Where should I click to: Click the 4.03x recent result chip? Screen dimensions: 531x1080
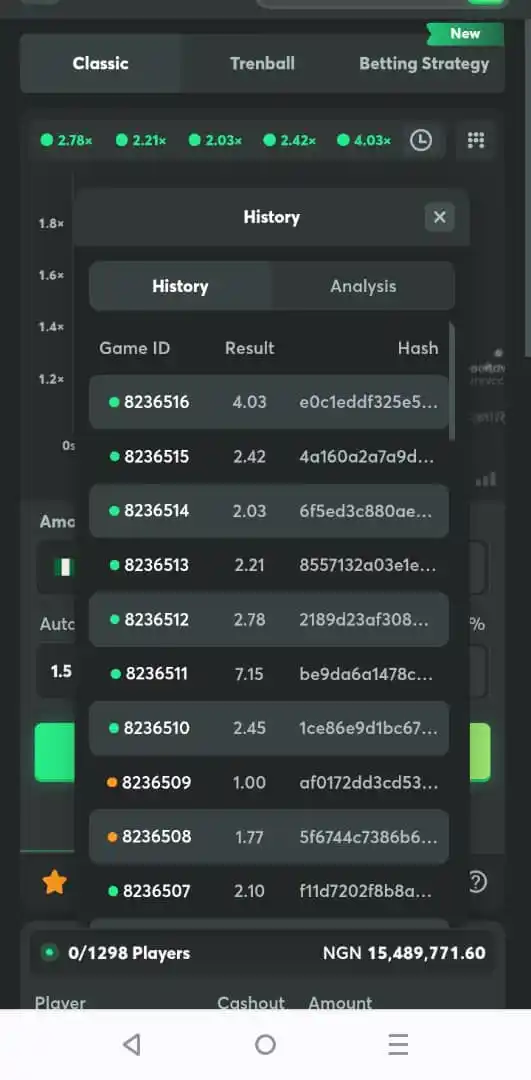pyautogui.click(x=364, y=141)
